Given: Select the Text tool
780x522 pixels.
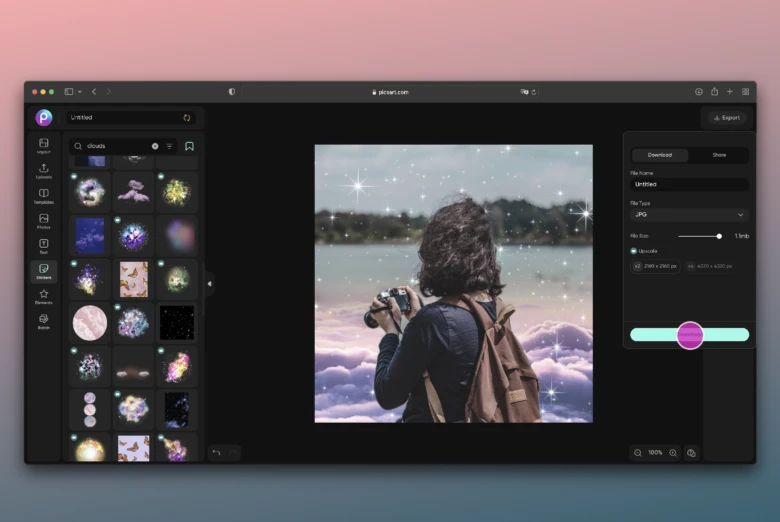Looking at the screenshot, I should (x=43, y=246).
